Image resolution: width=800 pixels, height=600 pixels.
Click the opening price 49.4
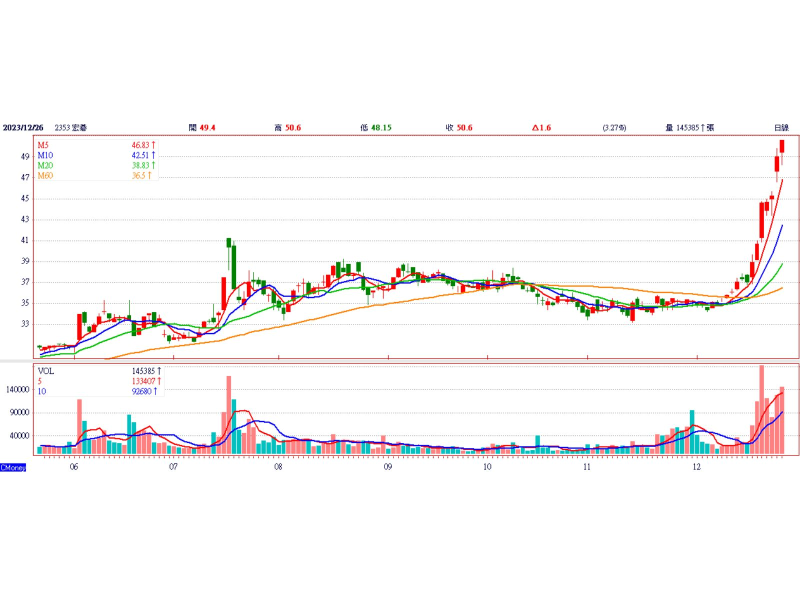208,128
